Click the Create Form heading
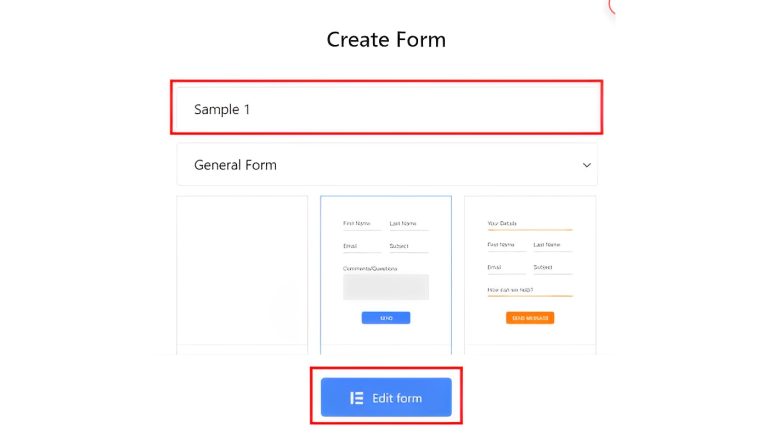This screenshot has height=439, width=768. point(386,40)
